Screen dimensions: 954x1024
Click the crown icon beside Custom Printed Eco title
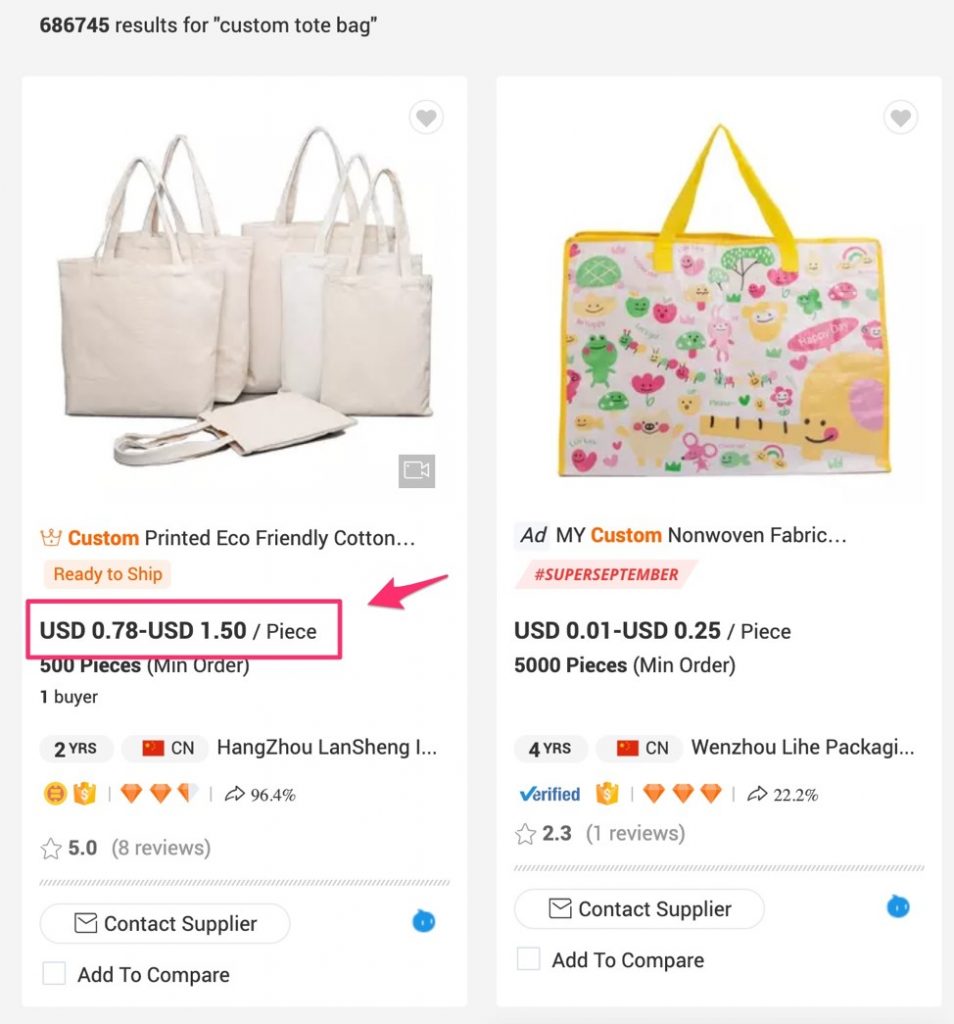51,538
